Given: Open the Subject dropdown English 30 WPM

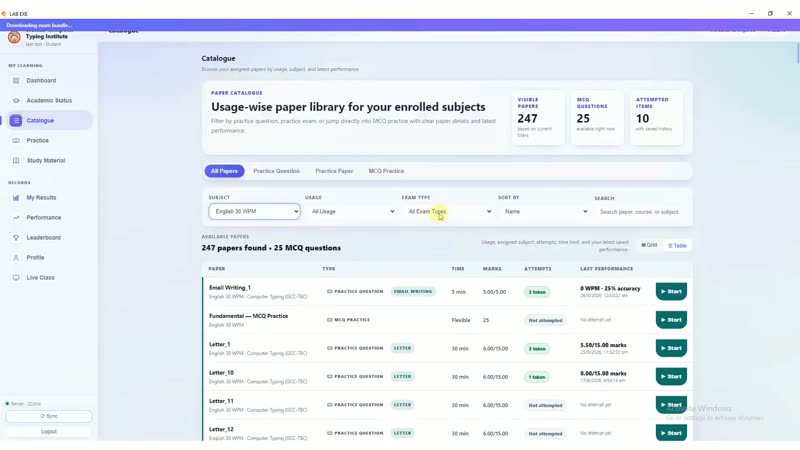Looking at the screenshot, I should point(254,211).
